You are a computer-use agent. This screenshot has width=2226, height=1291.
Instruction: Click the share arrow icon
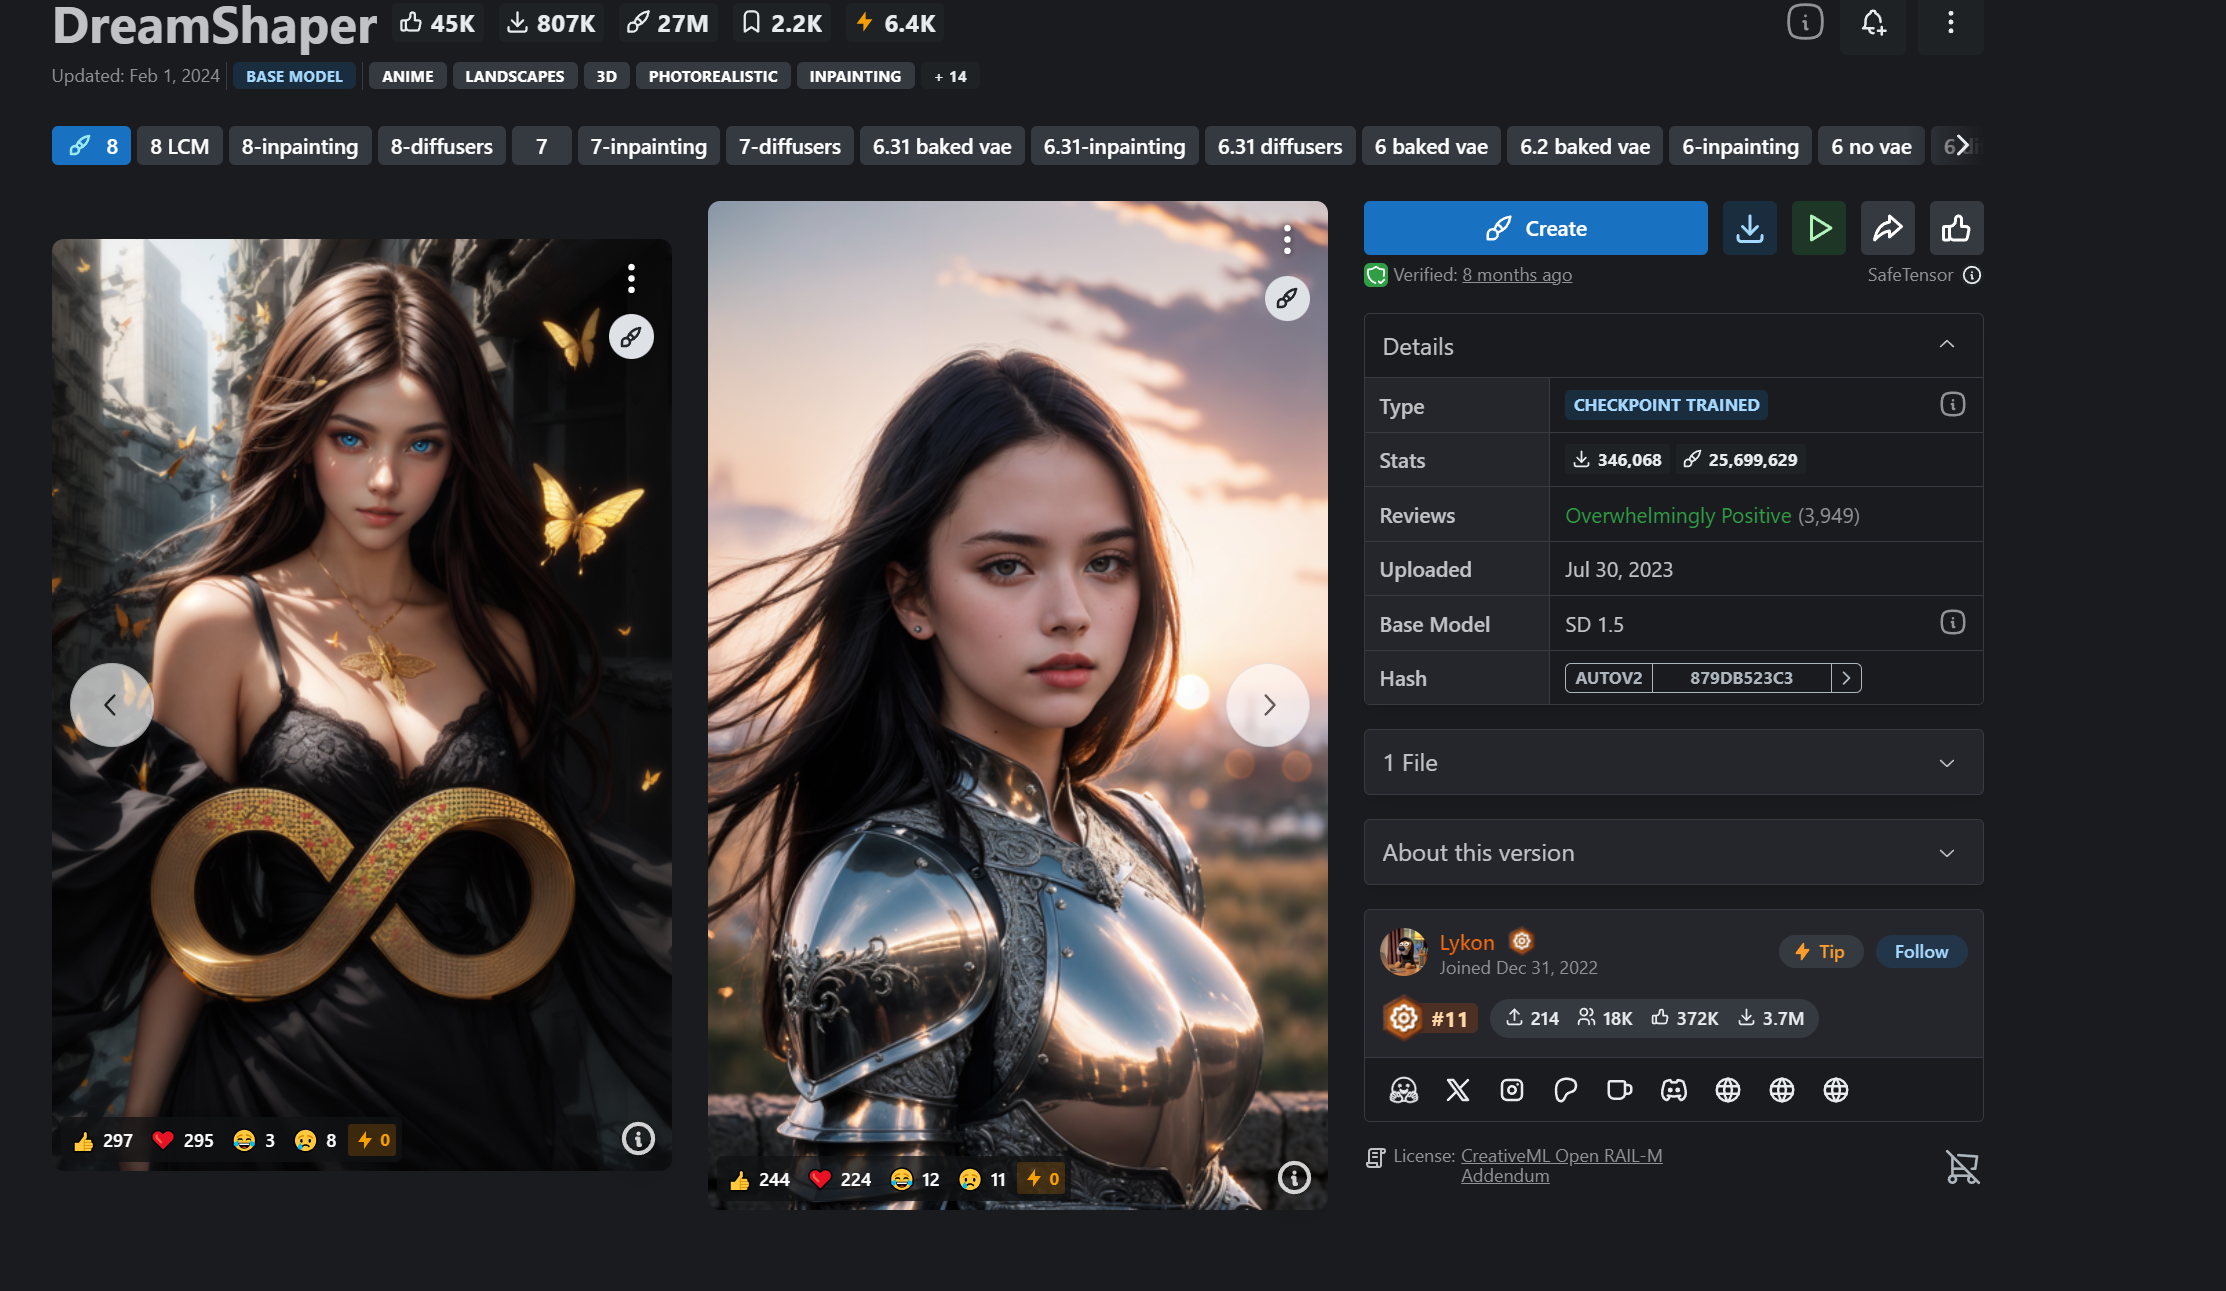coord(1887,229)
